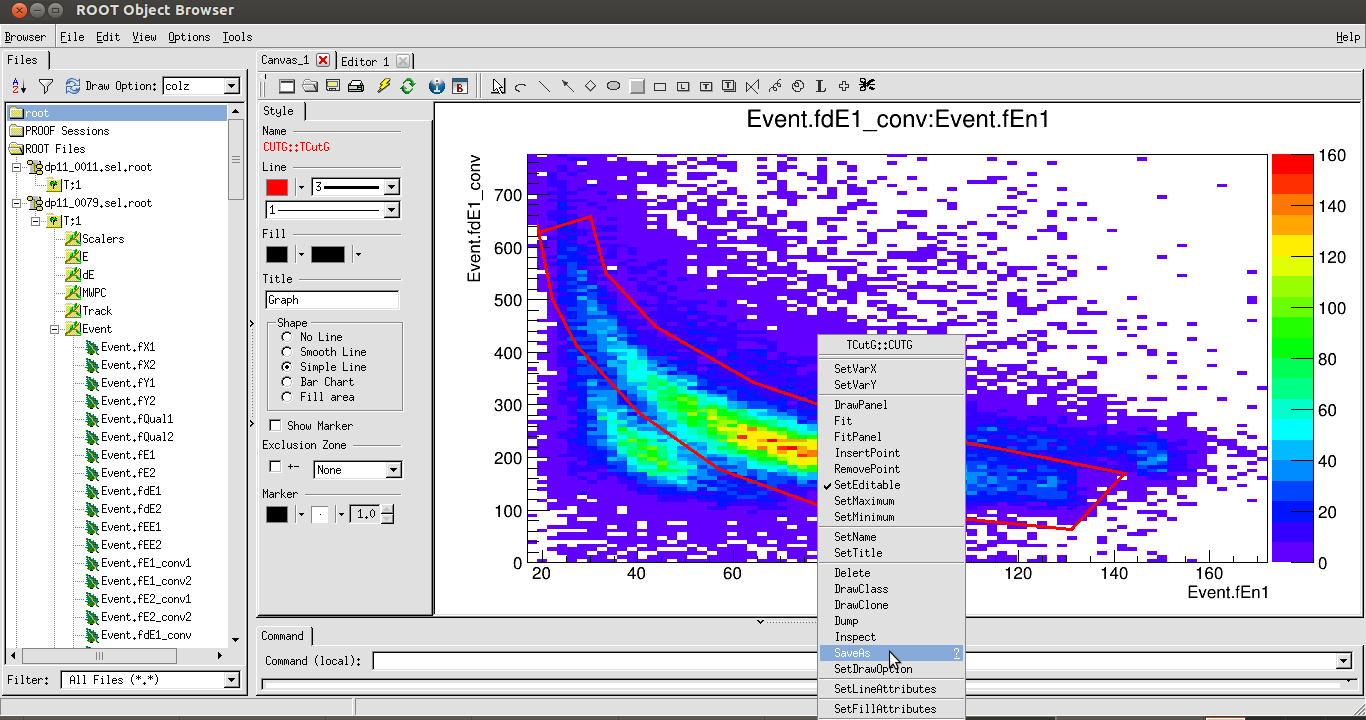Click the Interrupt lightning bolt icon
This screenshot has width=1366, height=720.
click(384, 86)
